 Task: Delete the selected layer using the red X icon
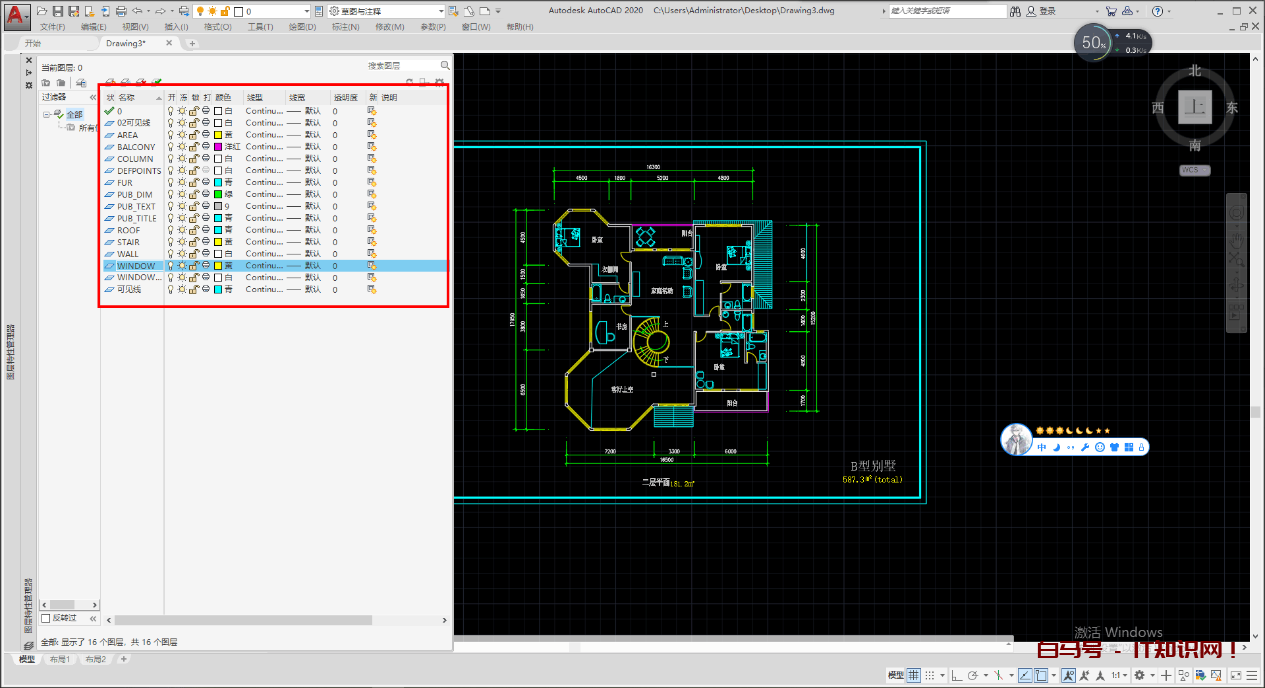(140, 82)
